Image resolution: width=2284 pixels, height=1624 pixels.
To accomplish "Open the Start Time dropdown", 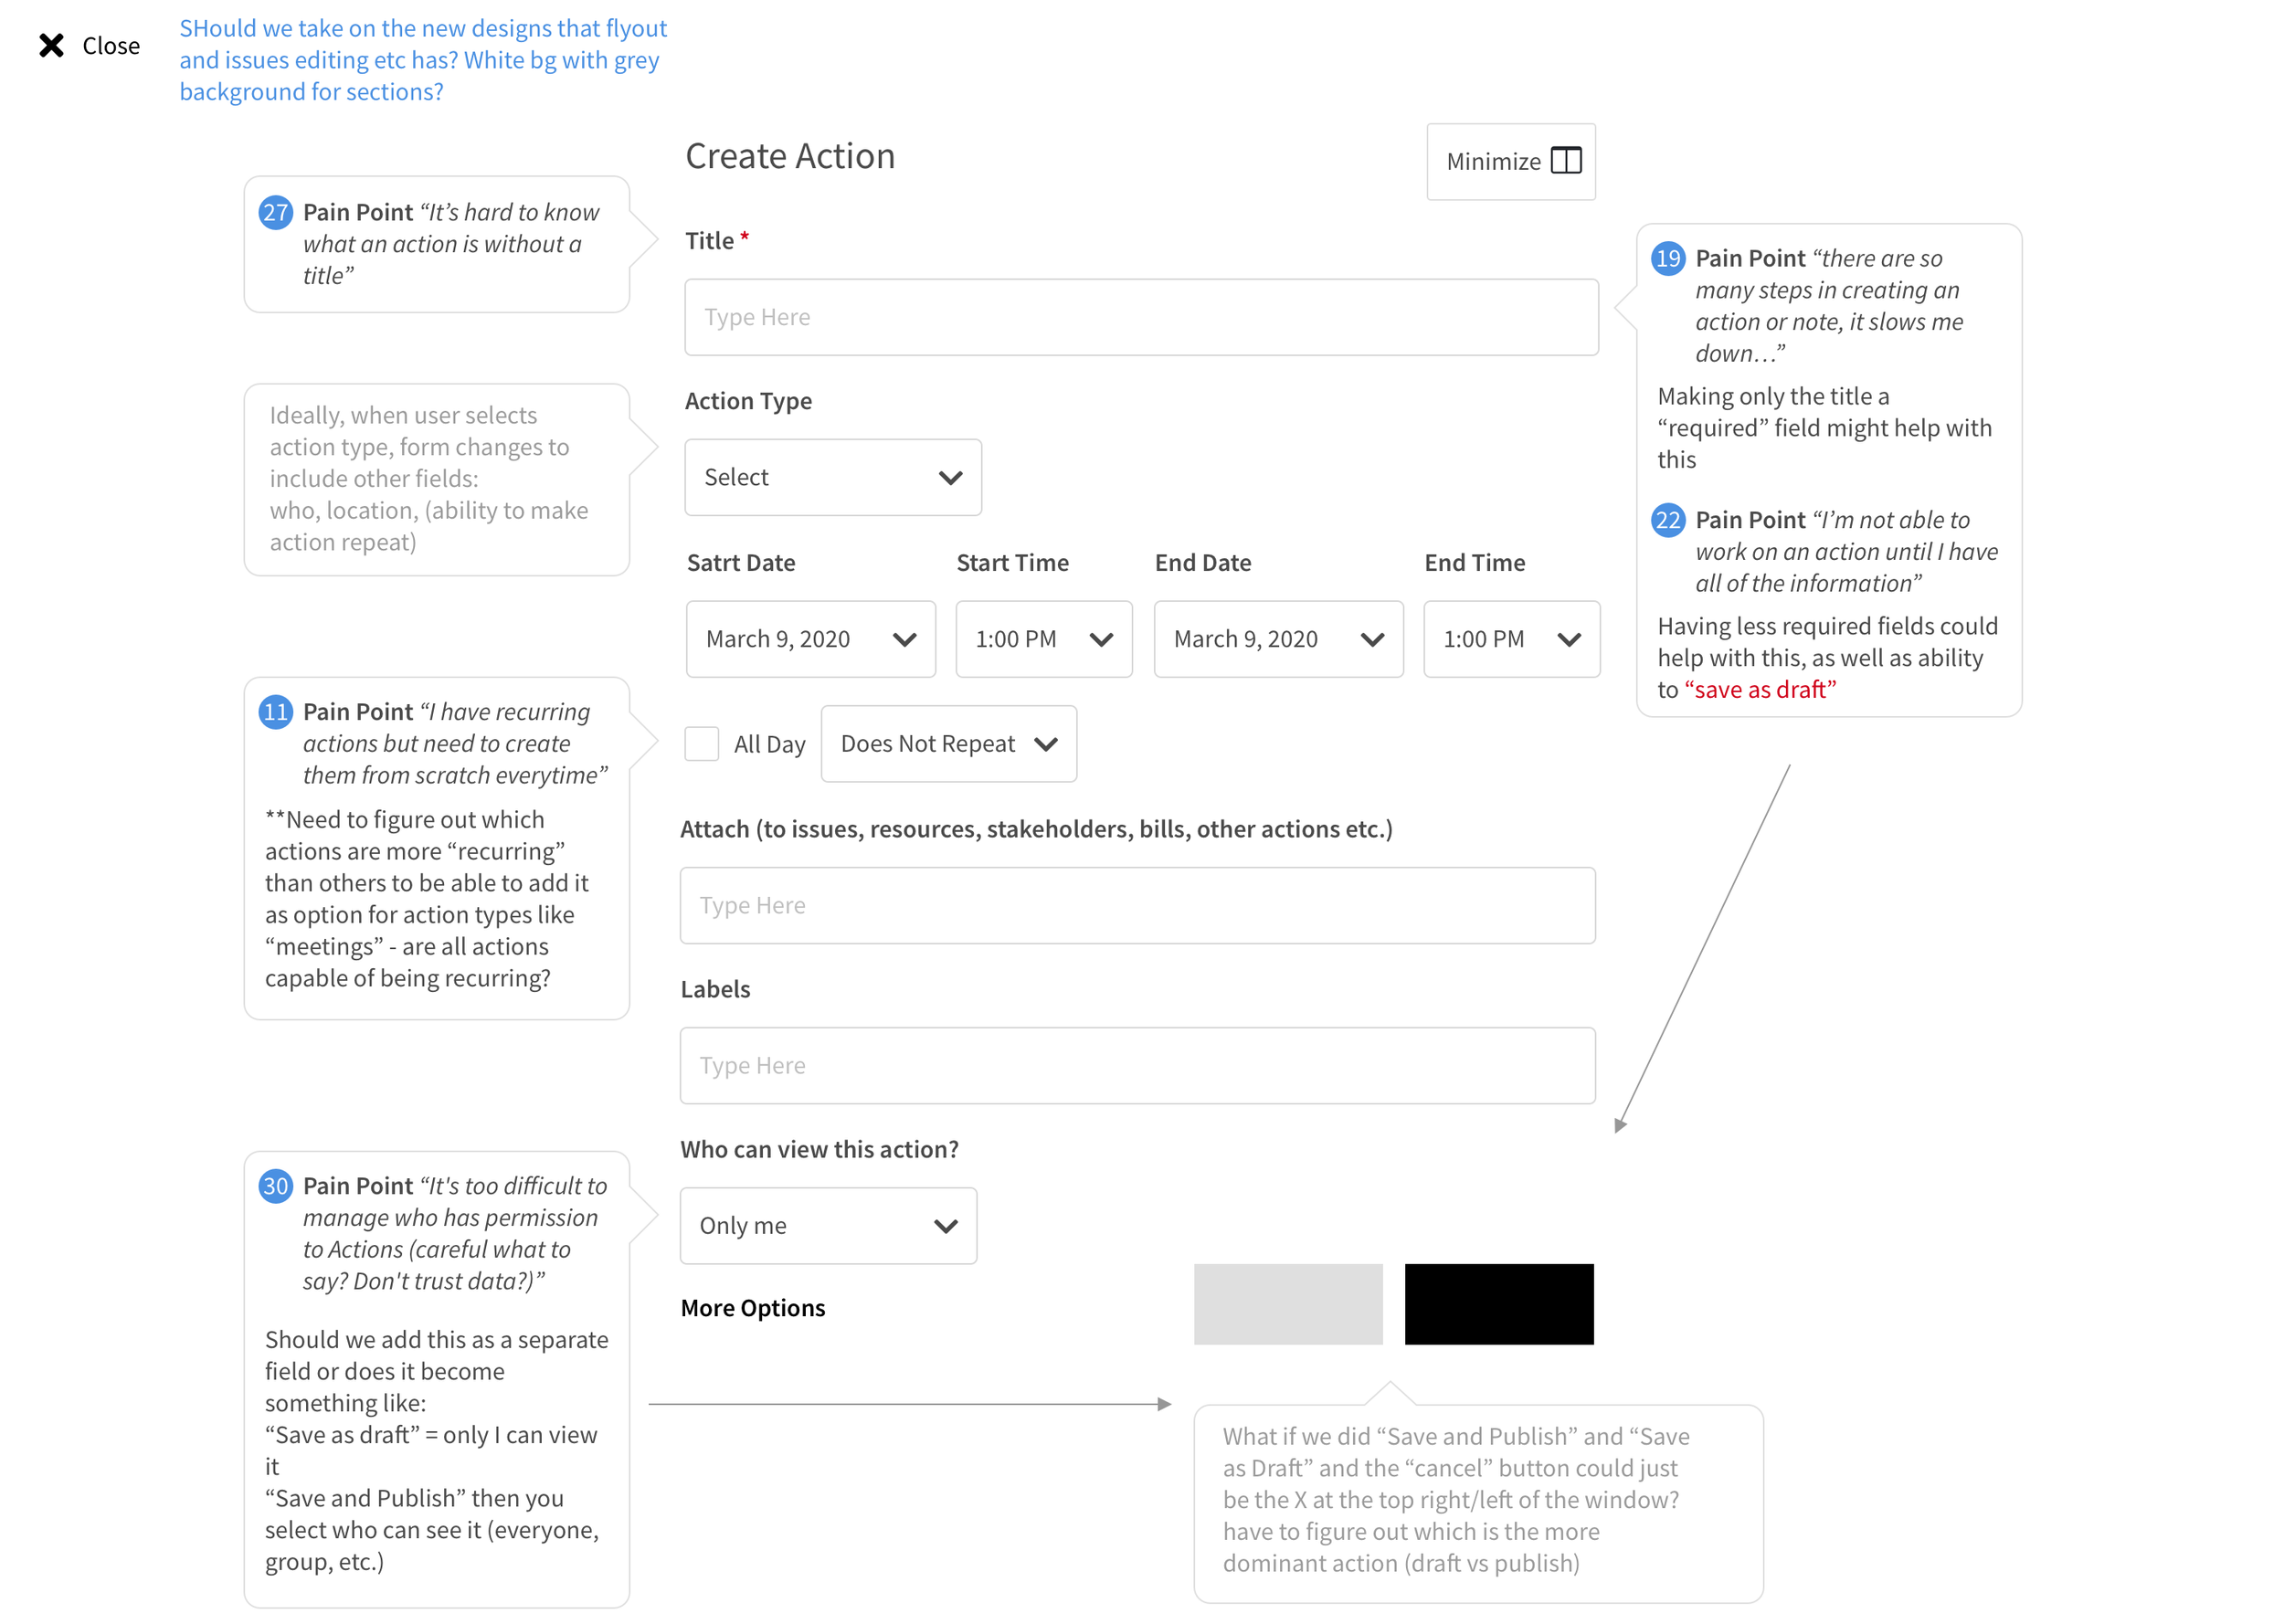I will pos(1043,639).
